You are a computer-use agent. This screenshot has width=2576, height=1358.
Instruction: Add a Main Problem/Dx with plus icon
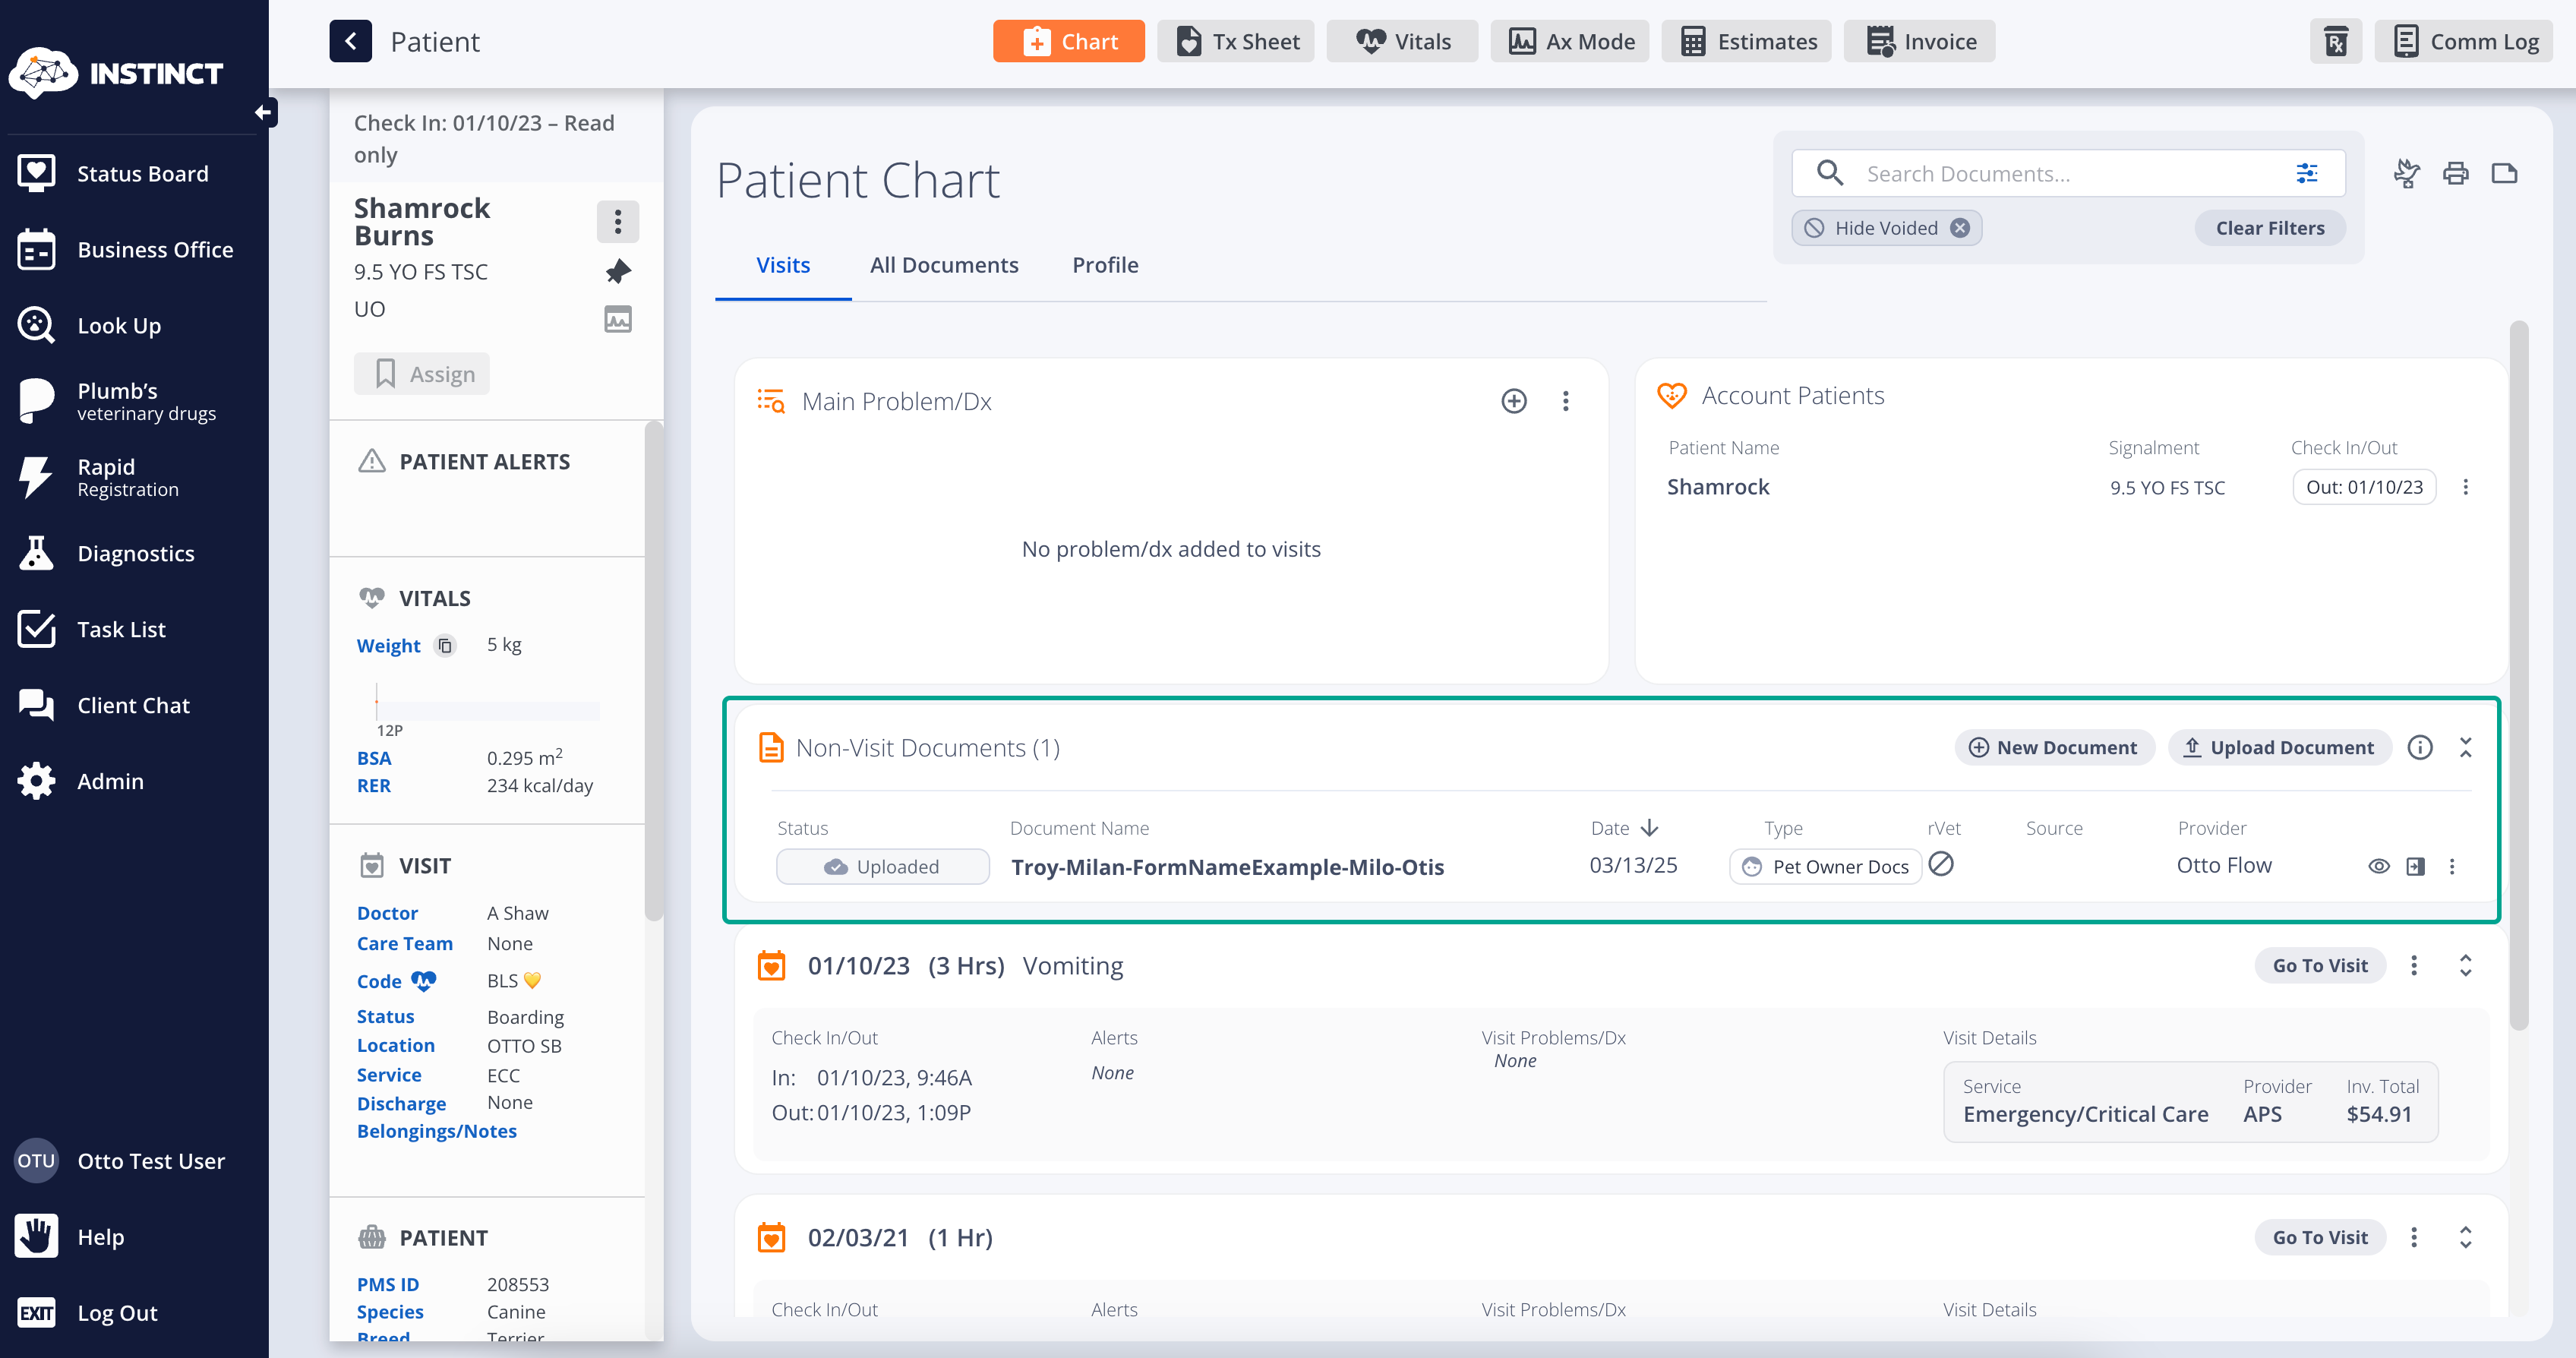1514,401
